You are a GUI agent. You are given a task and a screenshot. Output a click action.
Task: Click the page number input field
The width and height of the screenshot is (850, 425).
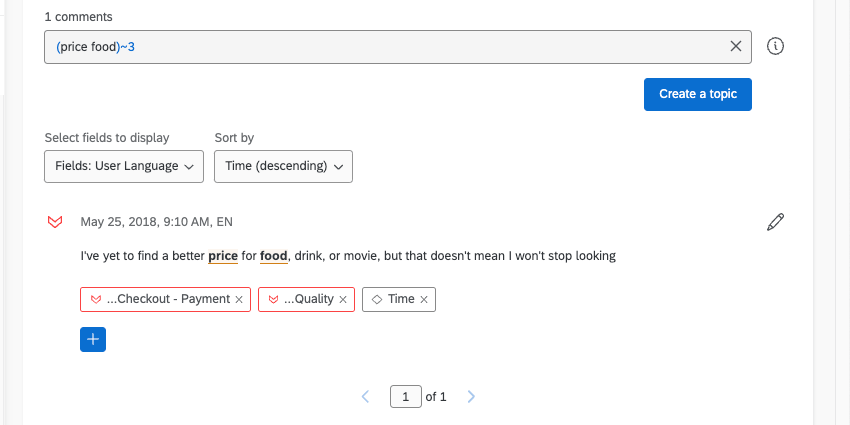405,397
